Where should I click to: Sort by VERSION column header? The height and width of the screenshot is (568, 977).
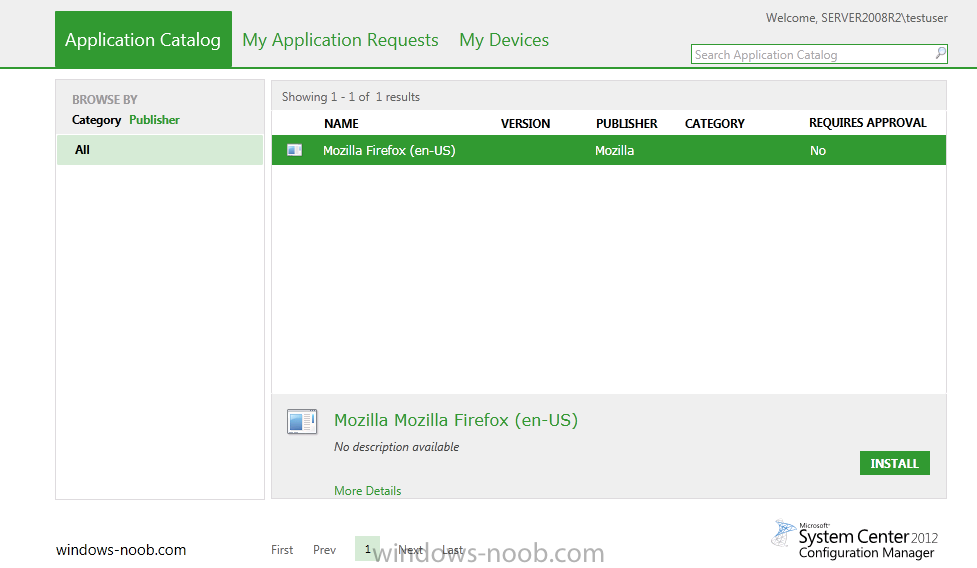pyautogui.click(x=525, y=123)
